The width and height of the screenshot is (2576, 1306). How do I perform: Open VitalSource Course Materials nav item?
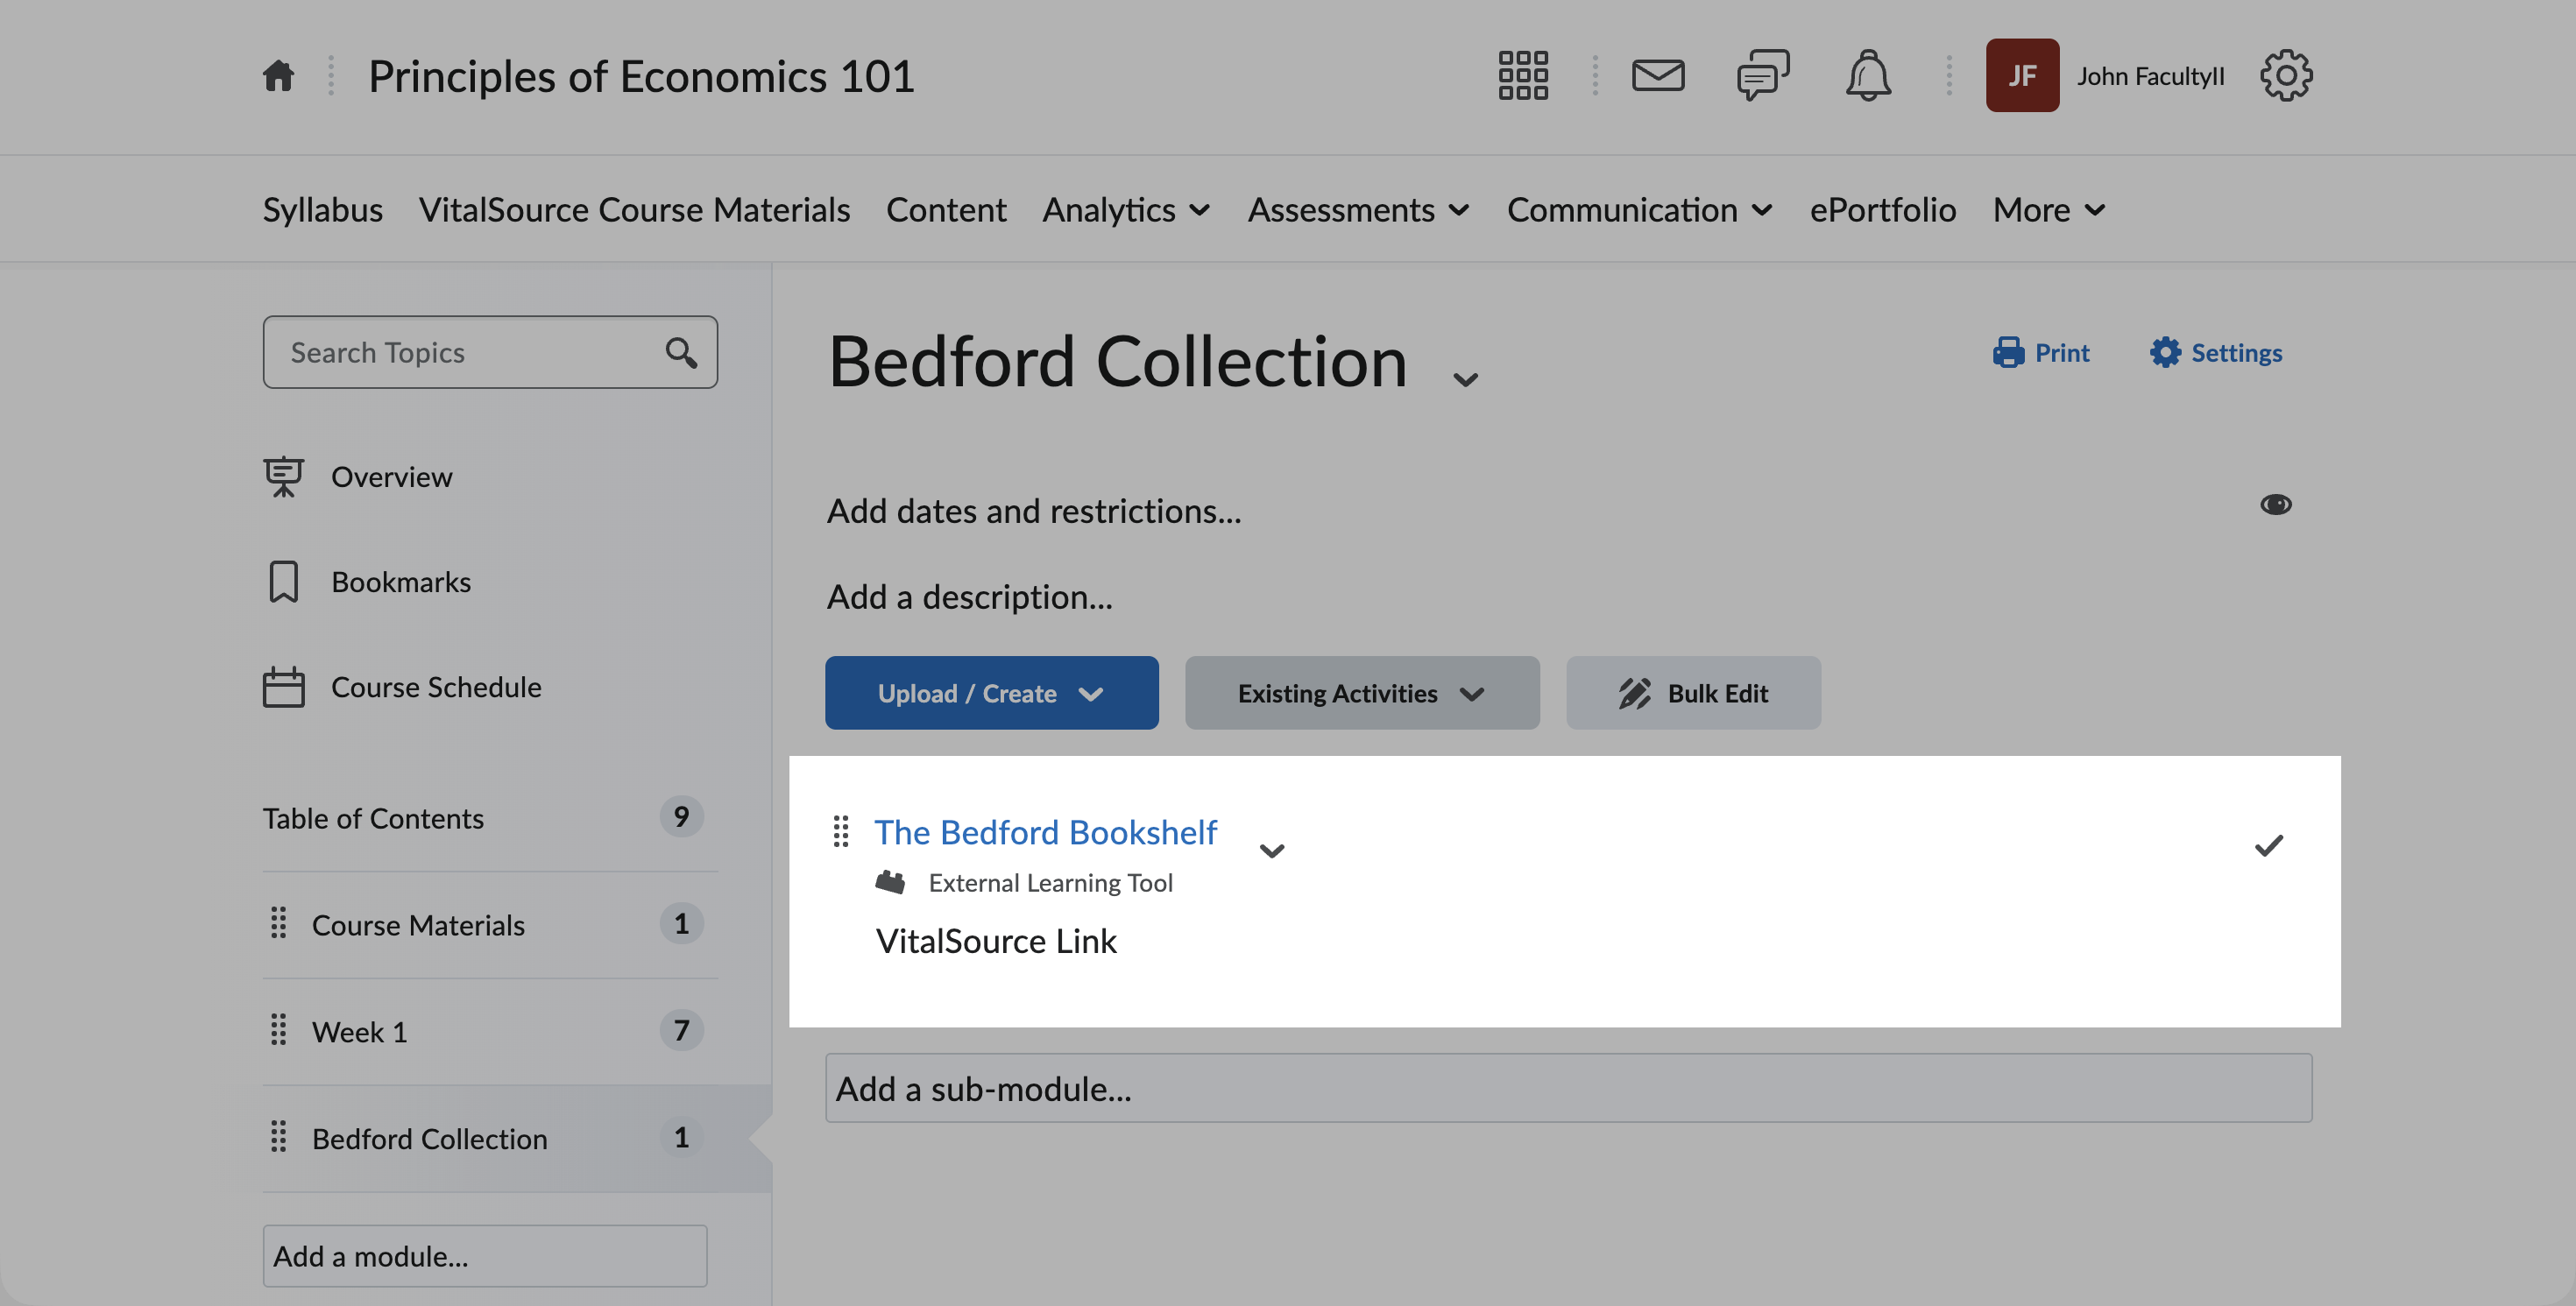pyautogui.click(x=635, y=210)
